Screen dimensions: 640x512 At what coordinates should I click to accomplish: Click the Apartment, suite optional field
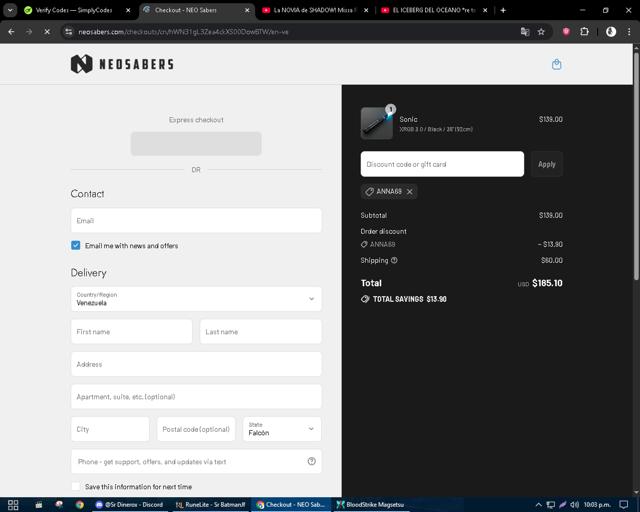(x=196, y=396)
